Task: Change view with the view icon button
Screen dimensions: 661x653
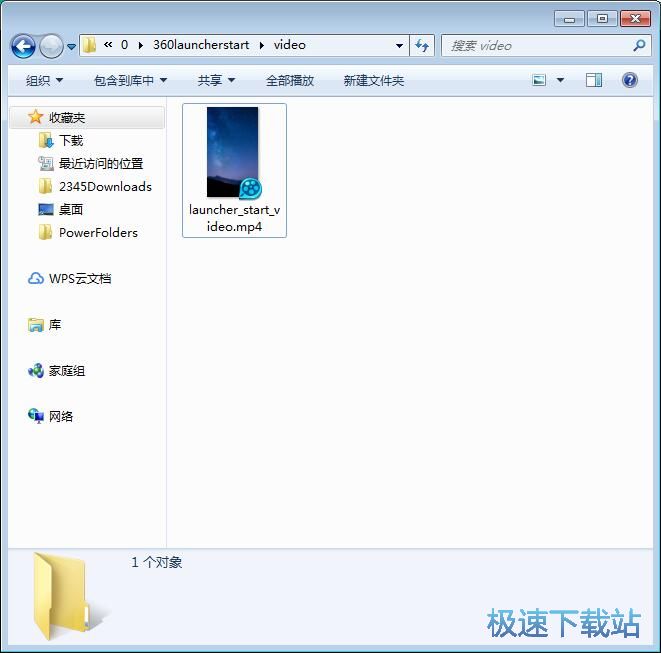Action: point(539,80)
